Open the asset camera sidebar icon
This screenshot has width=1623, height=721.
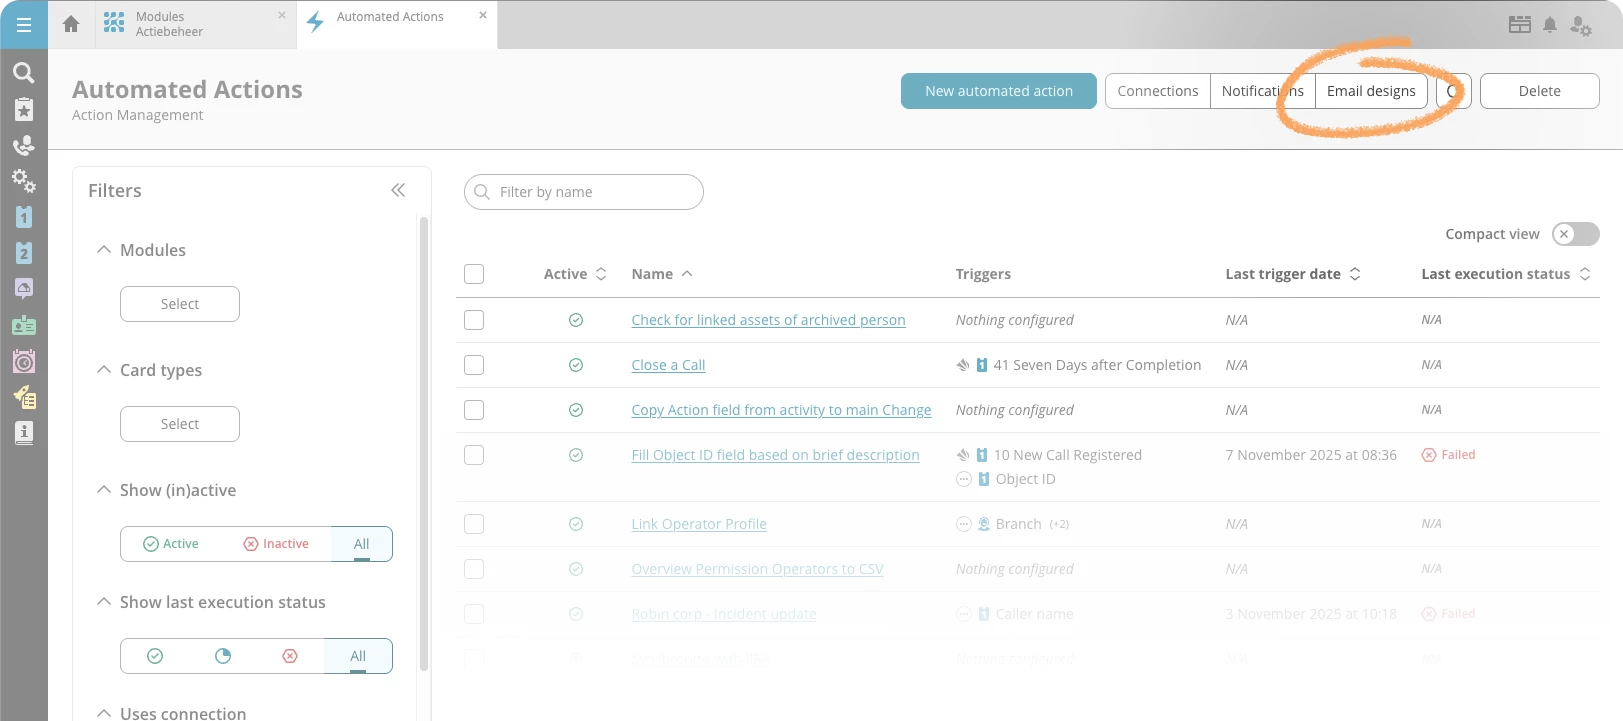click(x=24, y=361)
